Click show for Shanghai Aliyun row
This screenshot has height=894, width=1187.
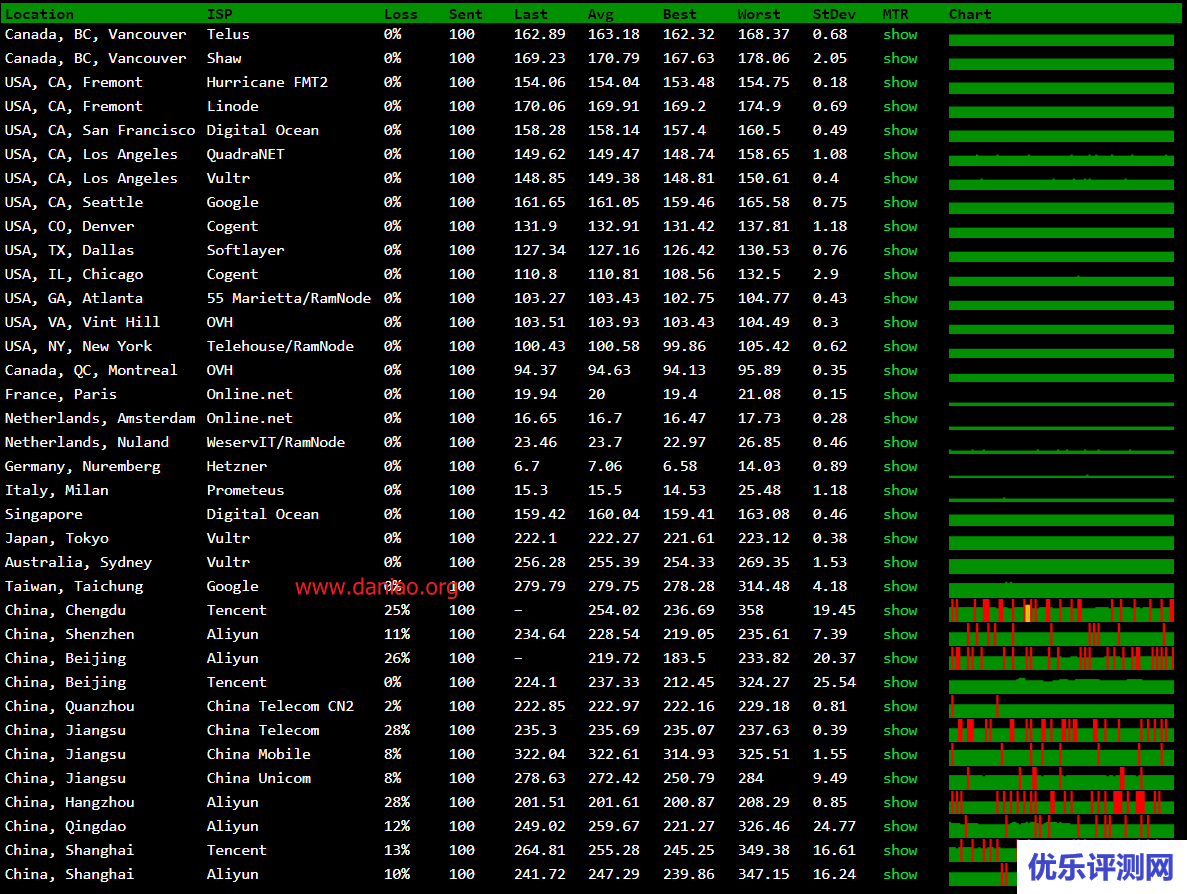pos(900,874)
